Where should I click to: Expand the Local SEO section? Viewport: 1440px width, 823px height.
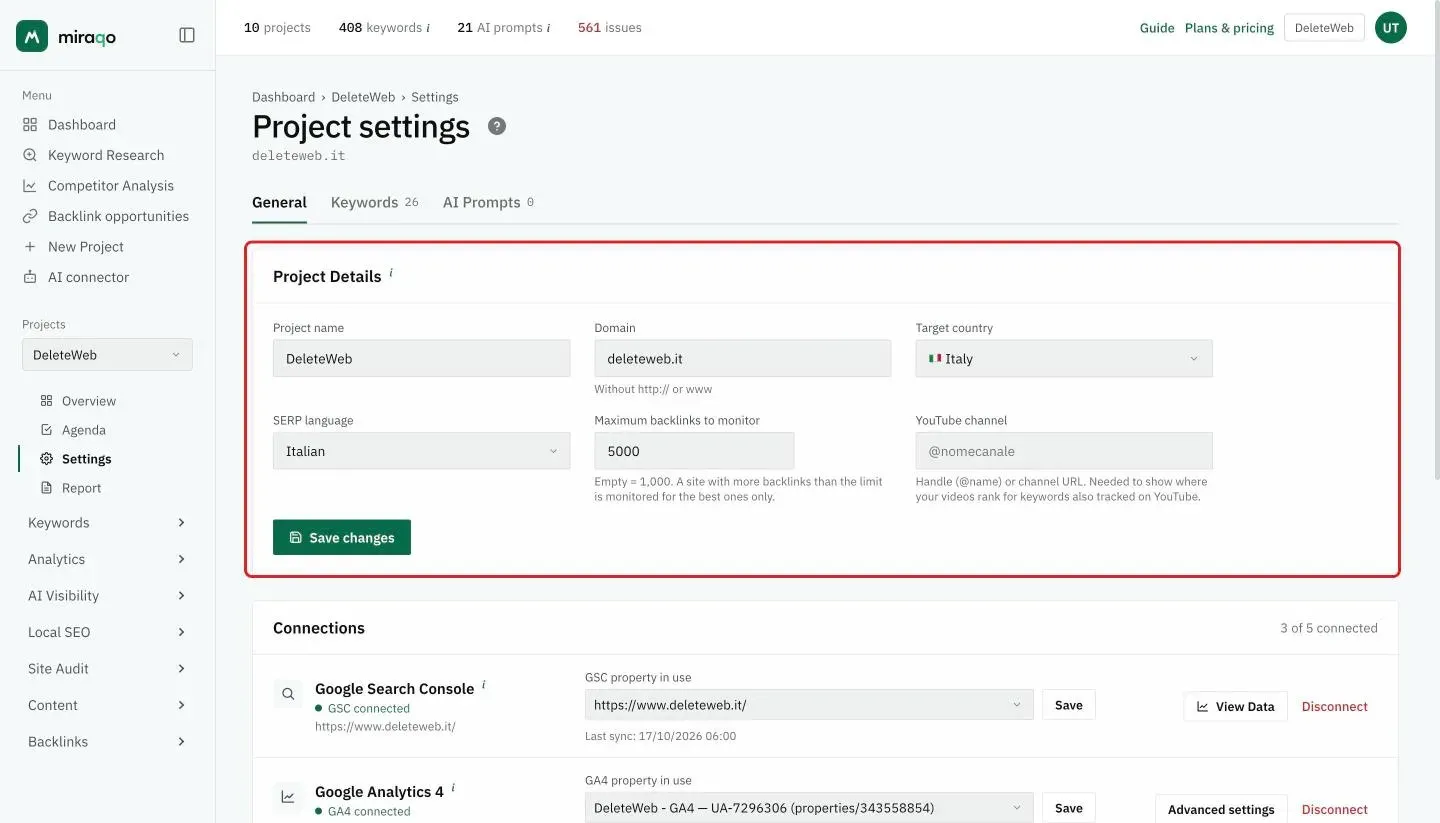[107, 632]
